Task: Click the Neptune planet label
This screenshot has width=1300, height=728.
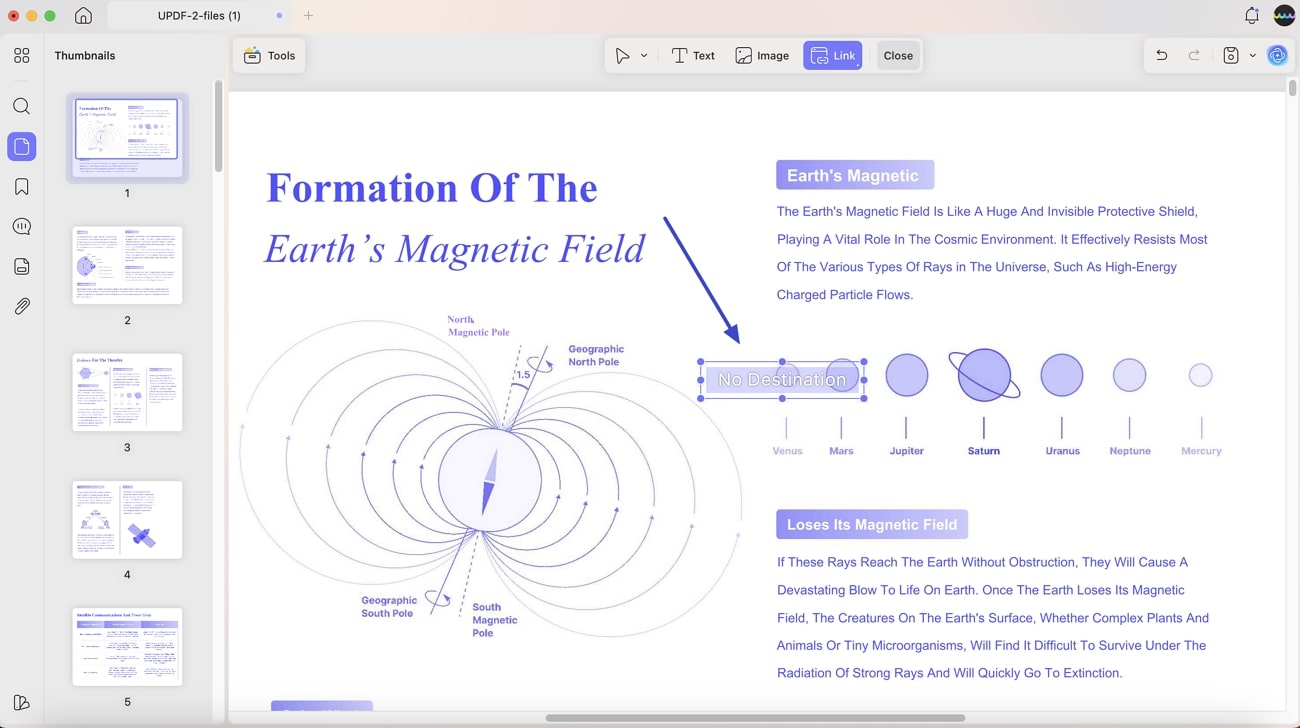Action: coord(1130,451)
